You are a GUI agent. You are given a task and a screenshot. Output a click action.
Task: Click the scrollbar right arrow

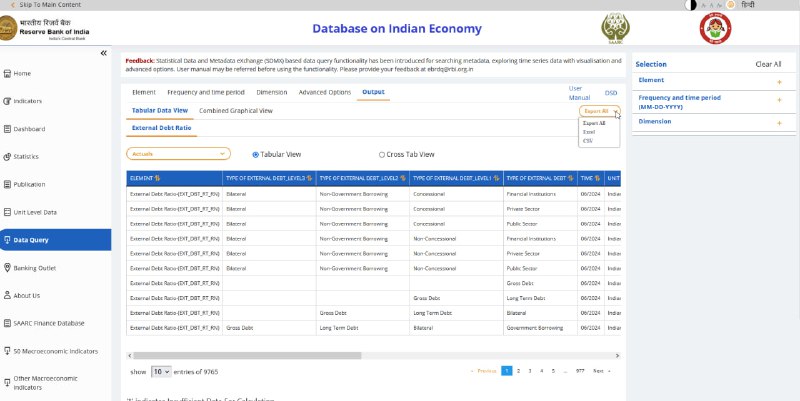(617, 356)
